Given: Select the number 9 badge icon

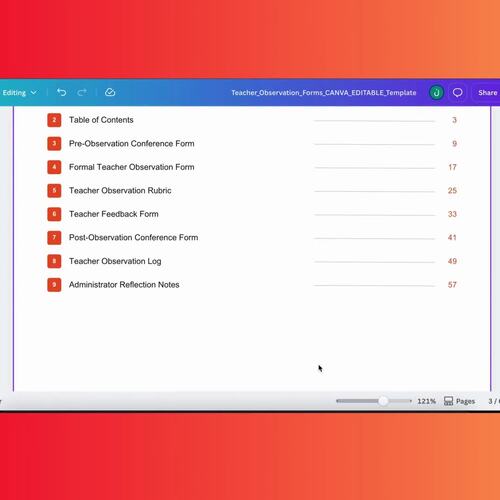Looking at the screenshot, I should point(54,285).
